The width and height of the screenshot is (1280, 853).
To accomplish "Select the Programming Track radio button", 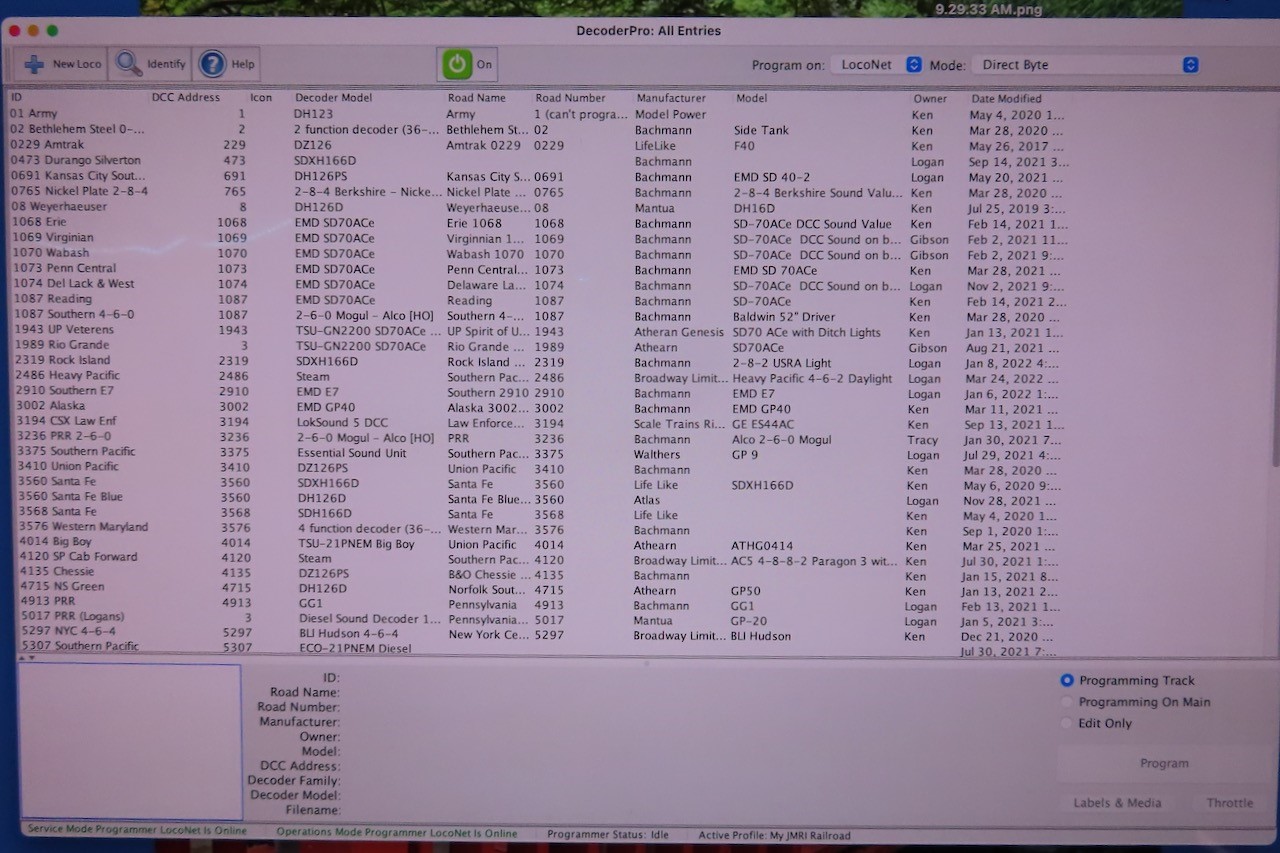I will coord(1066,680).
